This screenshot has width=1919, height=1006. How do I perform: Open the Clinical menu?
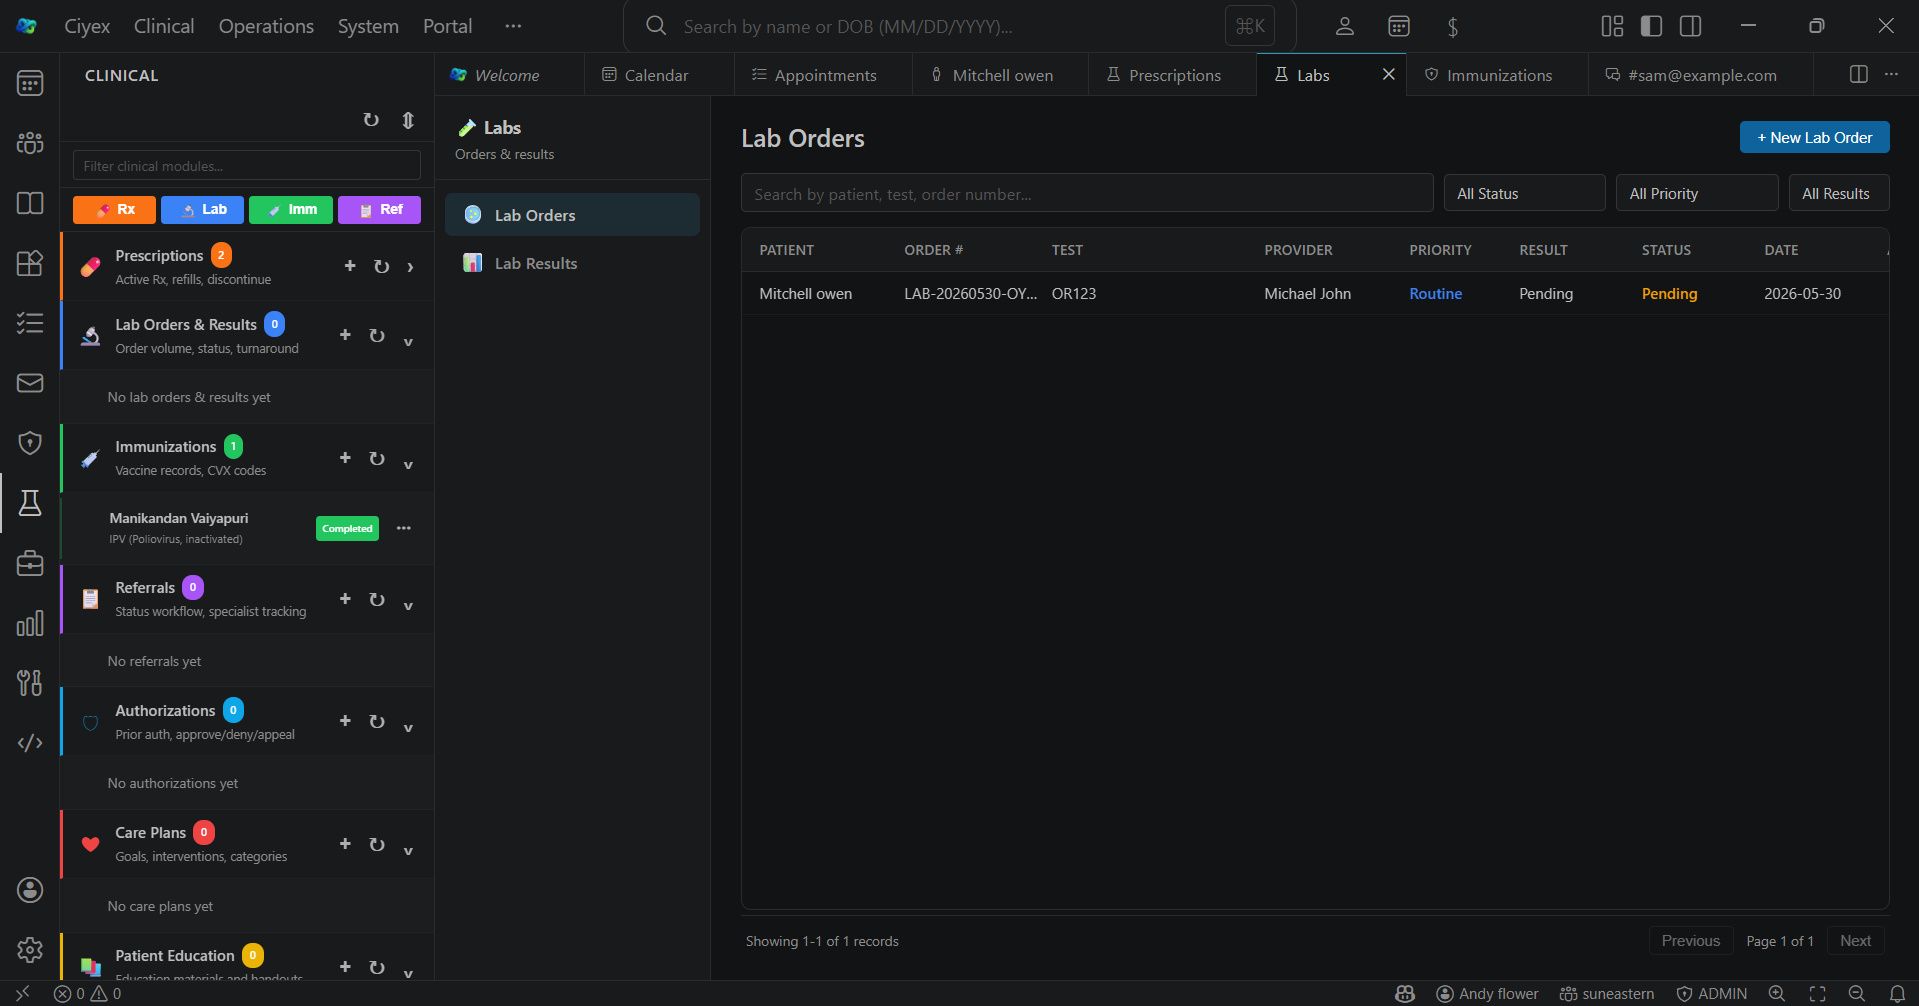click(x=164, y=26)
